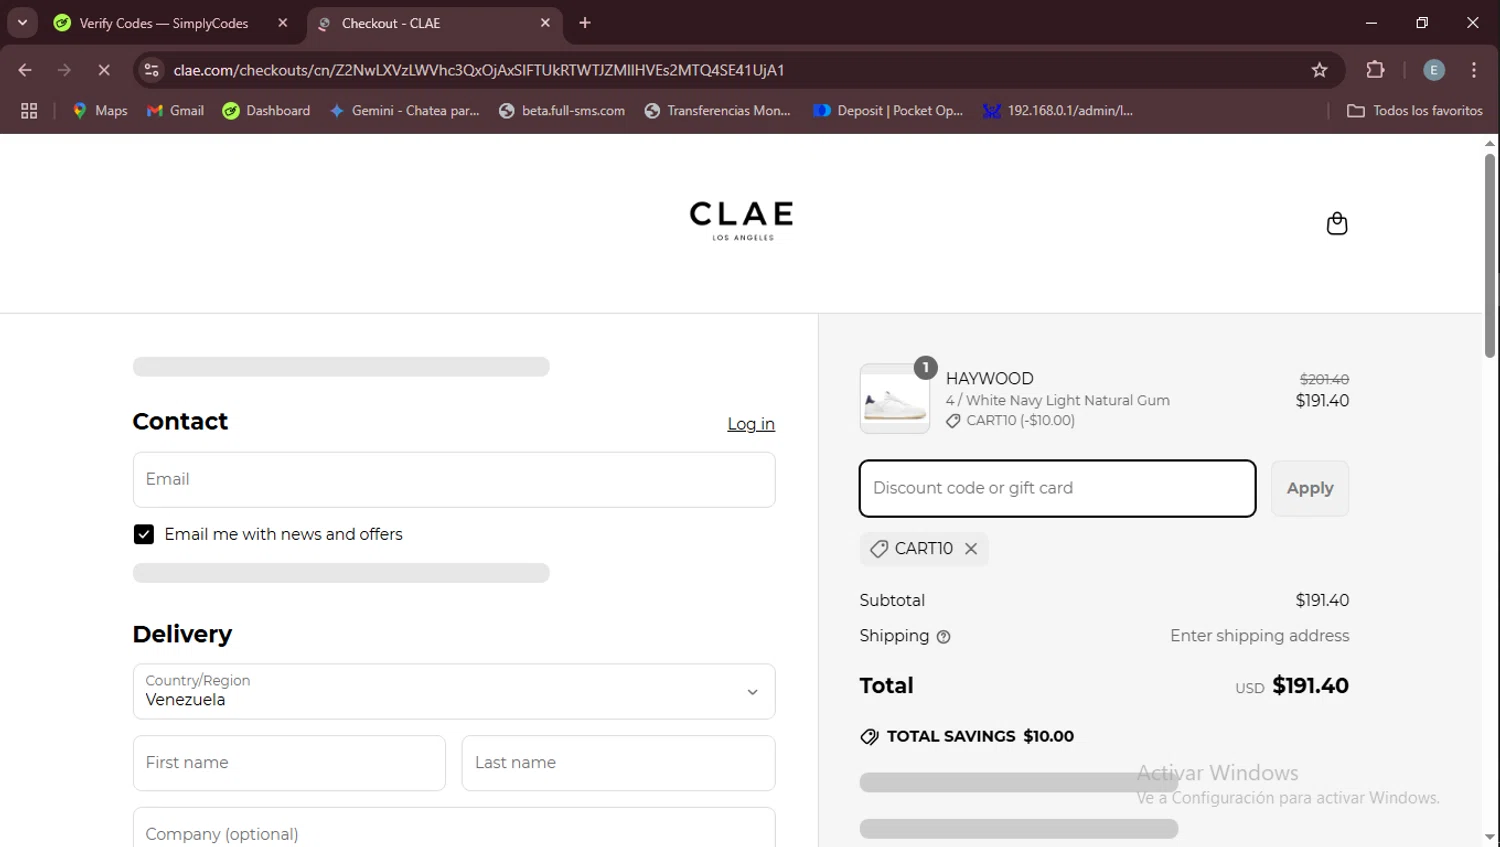Open the Transferencias Mon... bookmark
Screen dimensions: 1500x847
(717, 111)
